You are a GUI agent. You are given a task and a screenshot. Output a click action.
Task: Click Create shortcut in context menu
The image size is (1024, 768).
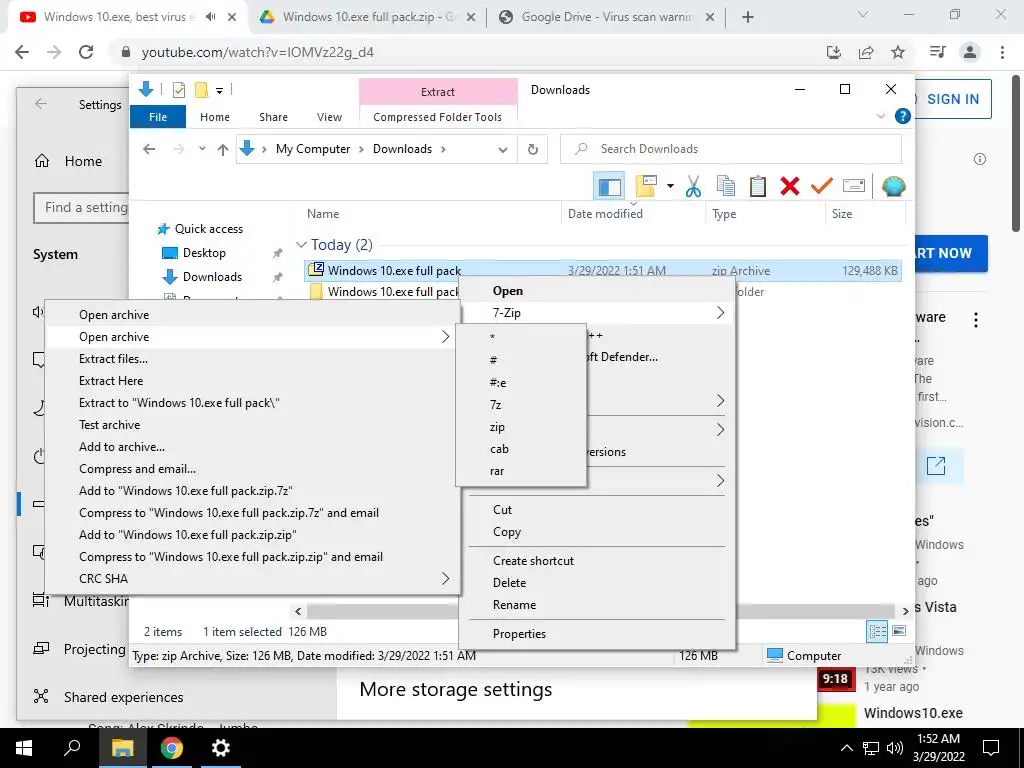click(x=597, y=560)
